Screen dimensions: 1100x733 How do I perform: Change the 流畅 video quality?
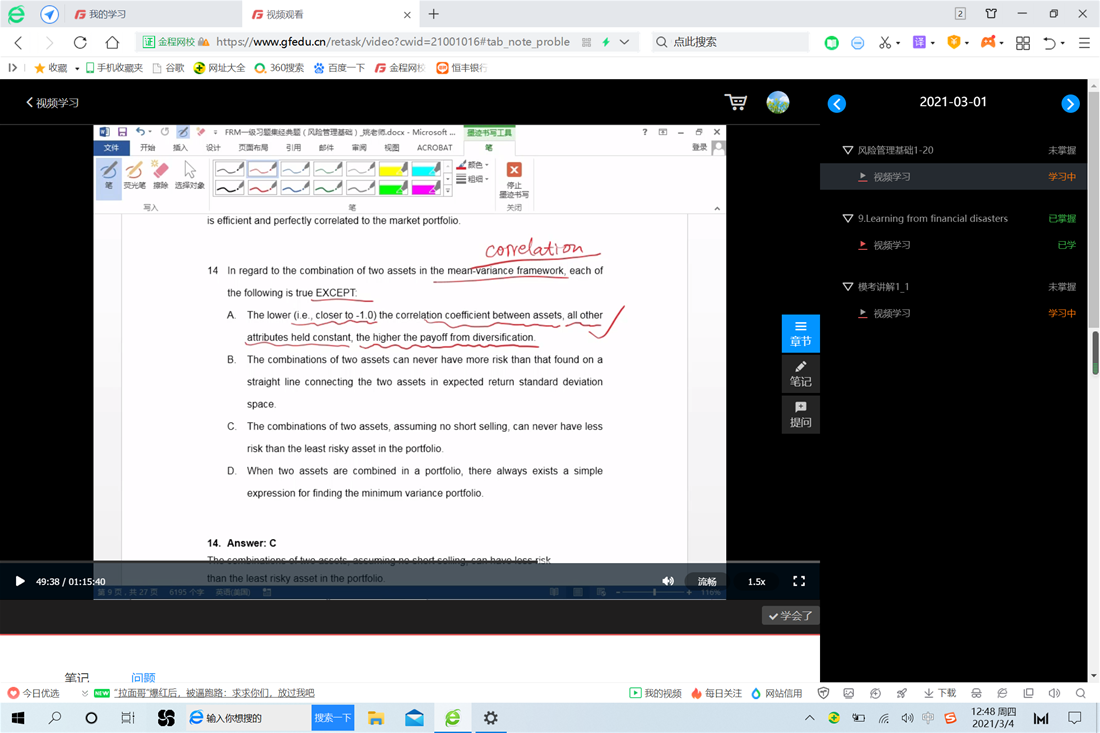point(706,581)
